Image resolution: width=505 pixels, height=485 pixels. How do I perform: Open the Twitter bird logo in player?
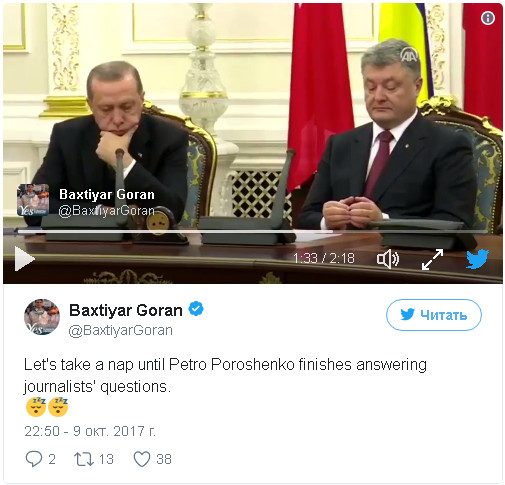tap(477, 258)
